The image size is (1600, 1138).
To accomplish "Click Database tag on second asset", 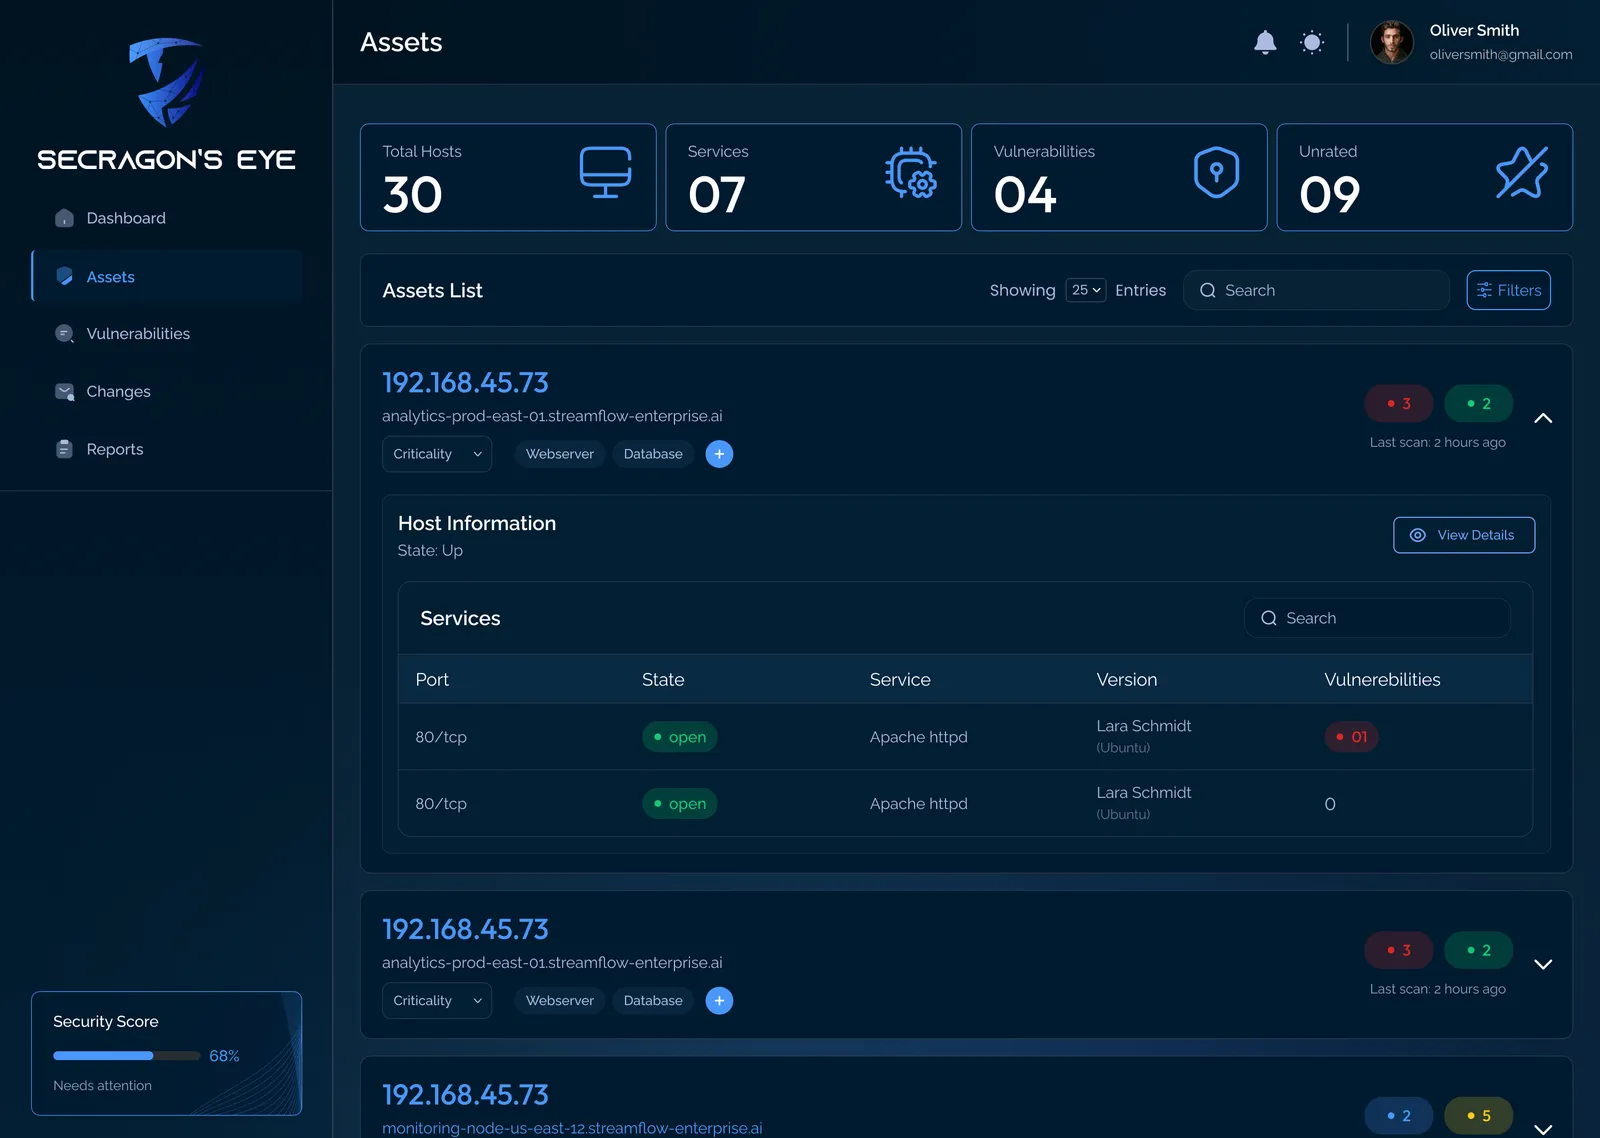I will [653, 1001].
